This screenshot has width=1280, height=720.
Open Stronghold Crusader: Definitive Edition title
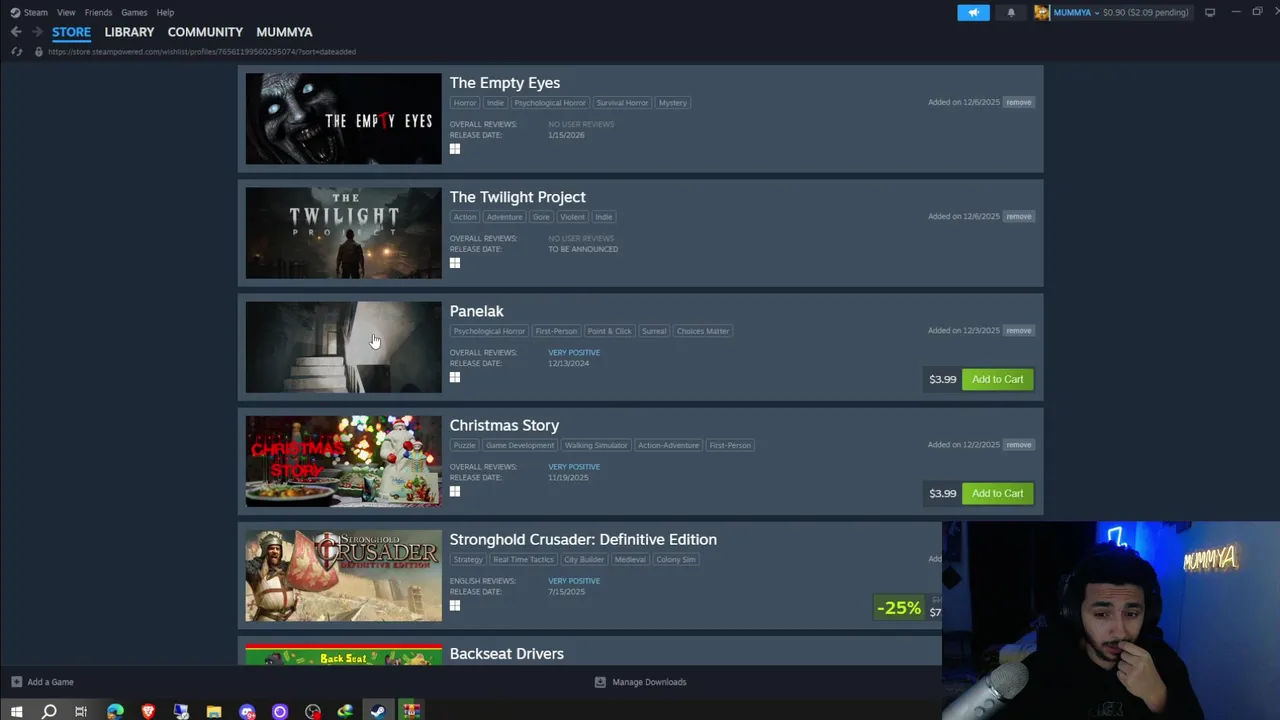point(583,539)
